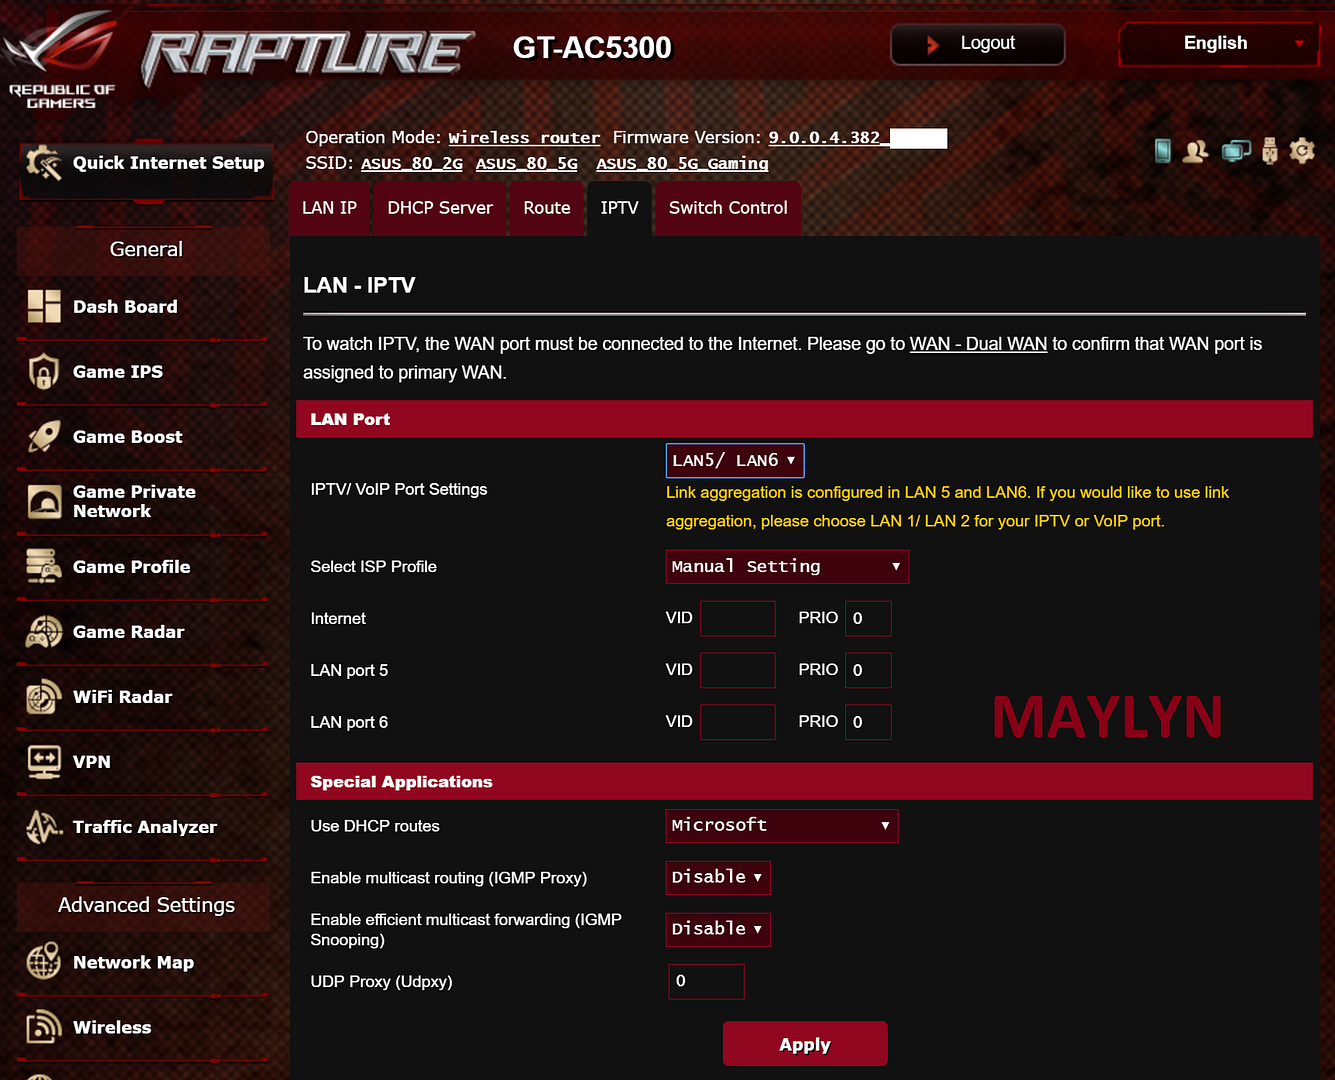Click the Internet VID input field
Viewport: 1335px width, 1080px height.
(738, 619)
